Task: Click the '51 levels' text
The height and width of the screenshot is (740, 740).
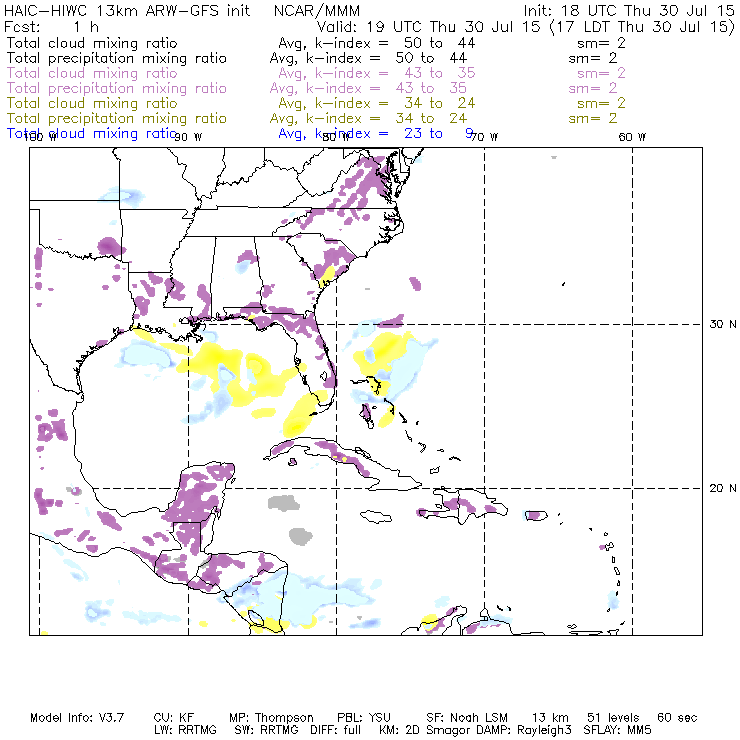Action: pos(613,718)
